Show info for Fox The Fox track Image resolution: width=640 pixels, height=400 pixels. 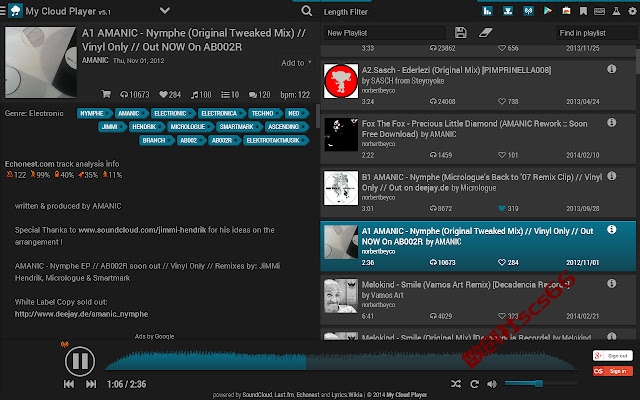click(x=611, y=122)
